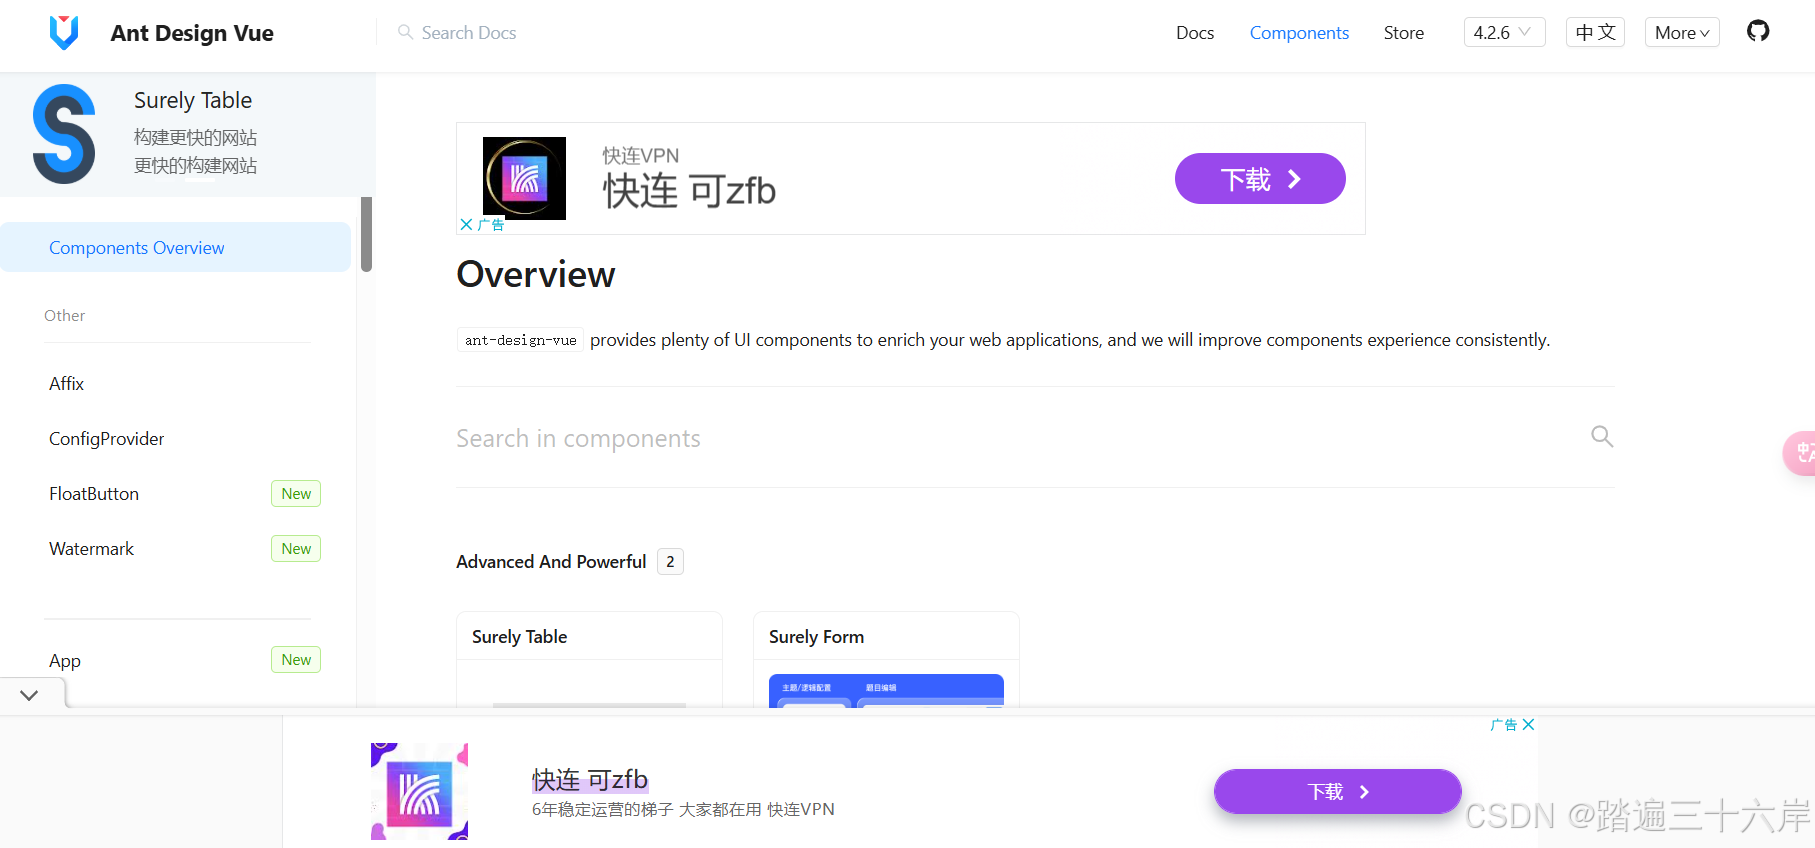
Task: Click the pink floating widget on right edge
Action: coord(1799,453)
